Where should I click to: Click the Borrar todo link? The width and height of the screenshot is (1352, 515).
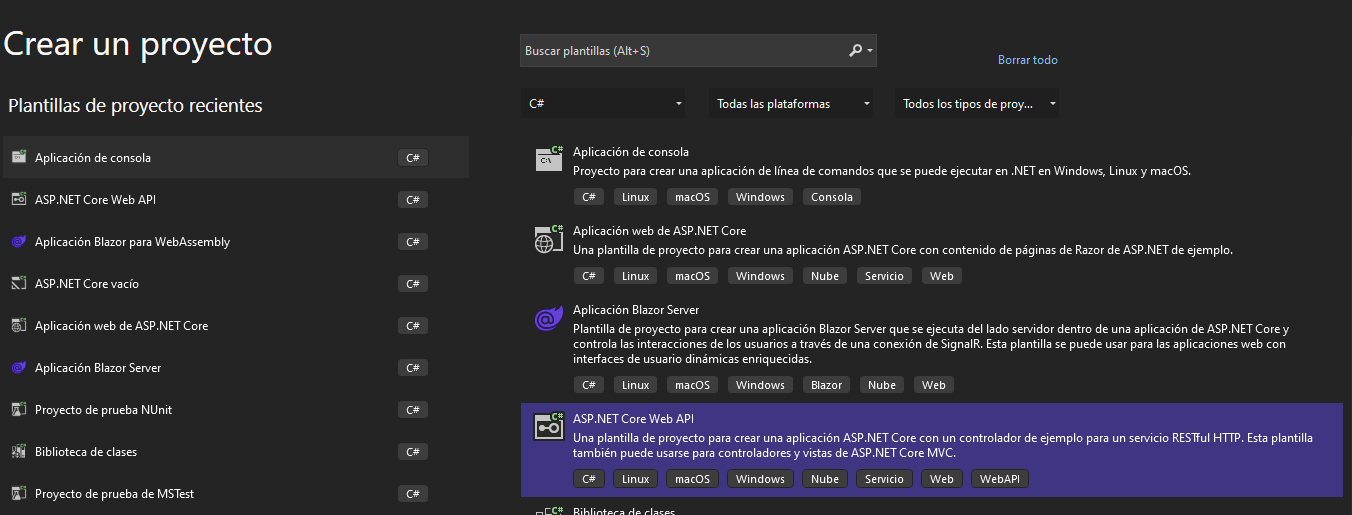[x=1027, y=60]
